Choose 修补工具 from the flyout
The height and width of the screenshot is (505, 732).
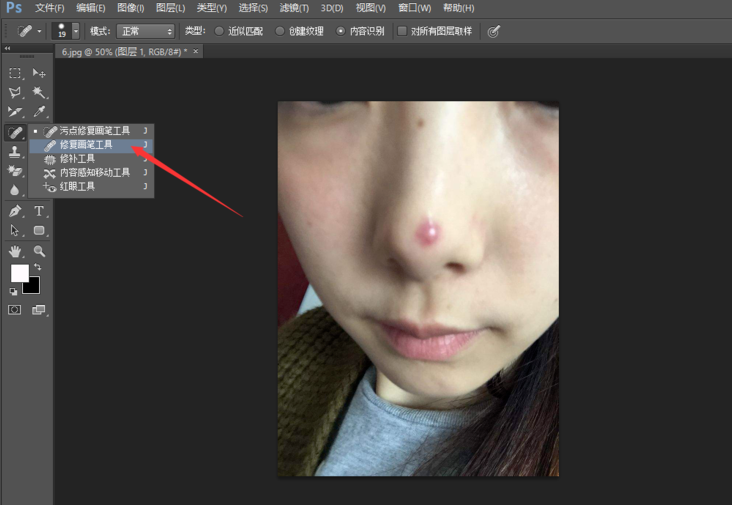77,158
